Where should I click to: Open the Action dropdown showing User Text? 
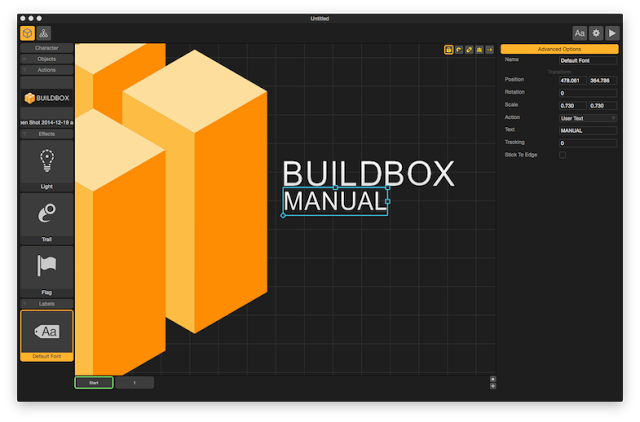[x=588, y=118]
